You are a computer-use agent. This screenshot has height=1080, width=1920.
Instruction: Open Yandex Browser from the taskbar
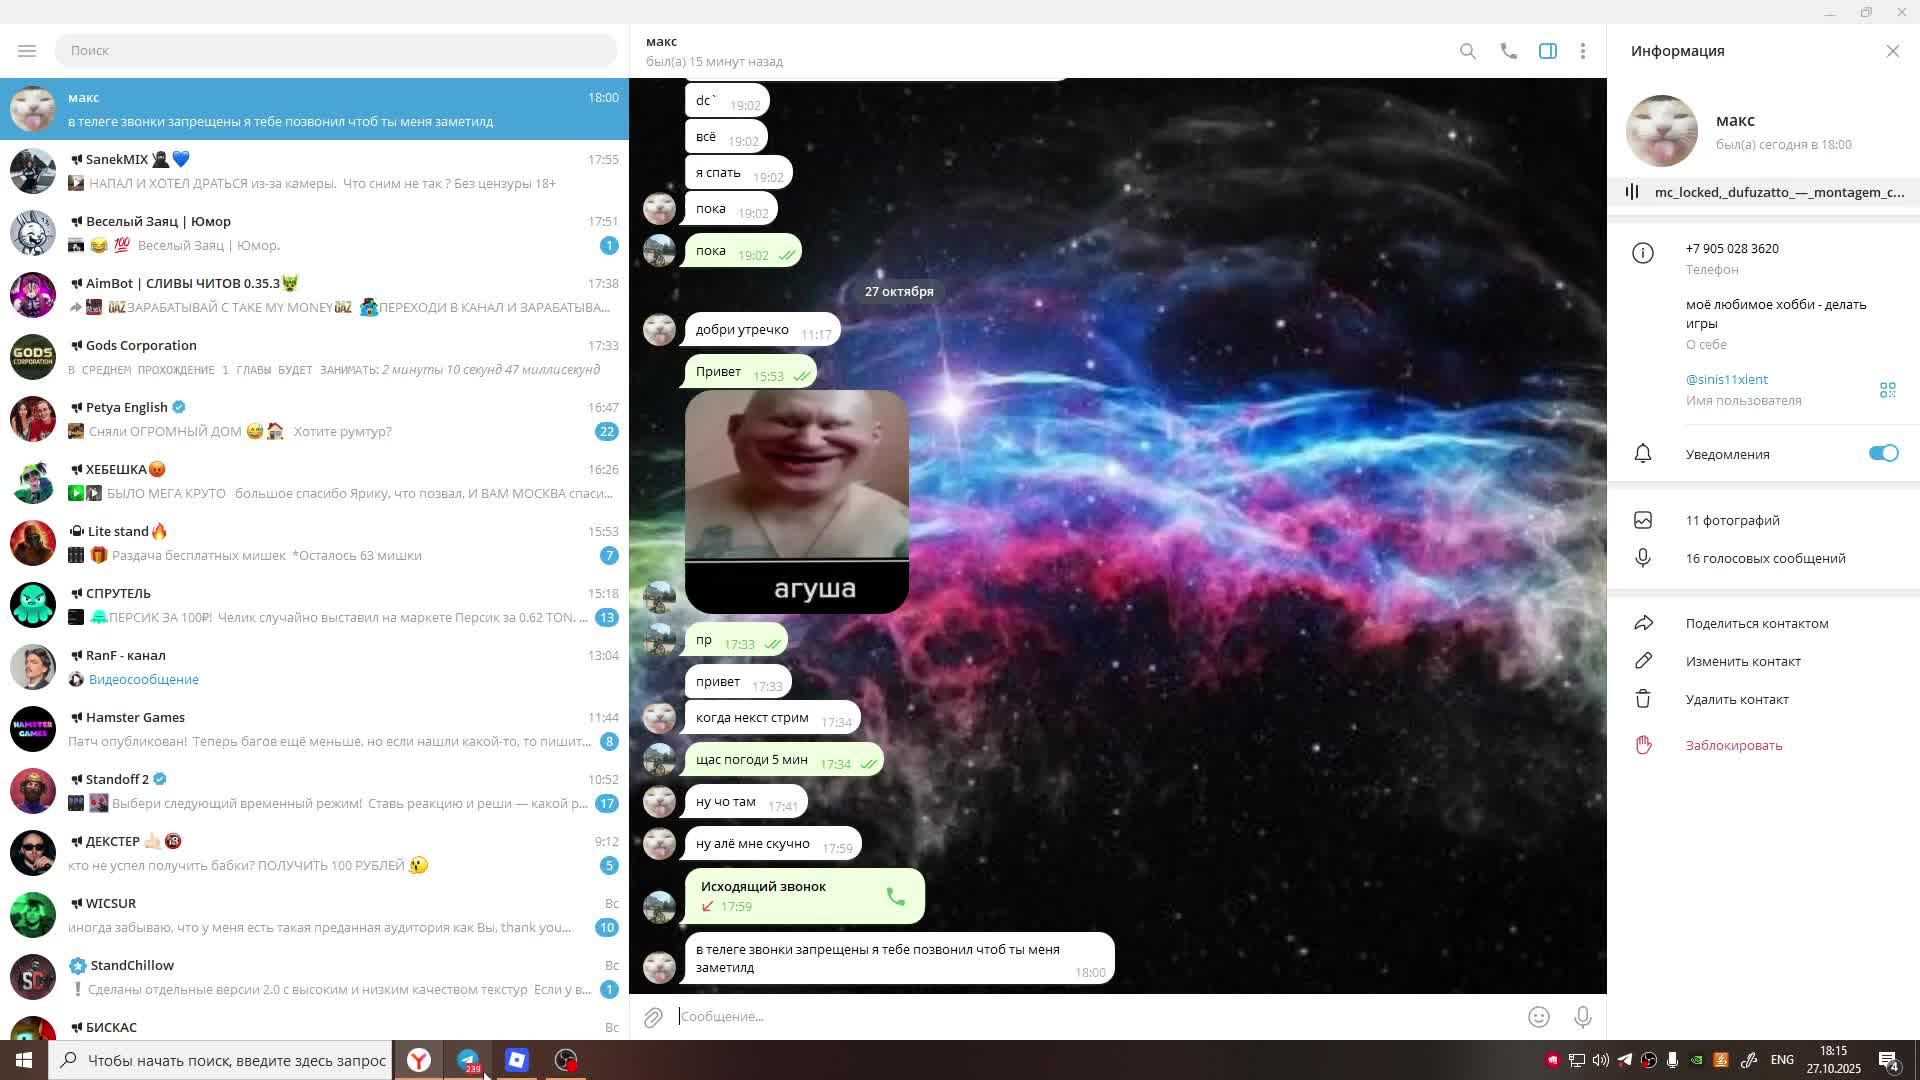[419, 1060]
